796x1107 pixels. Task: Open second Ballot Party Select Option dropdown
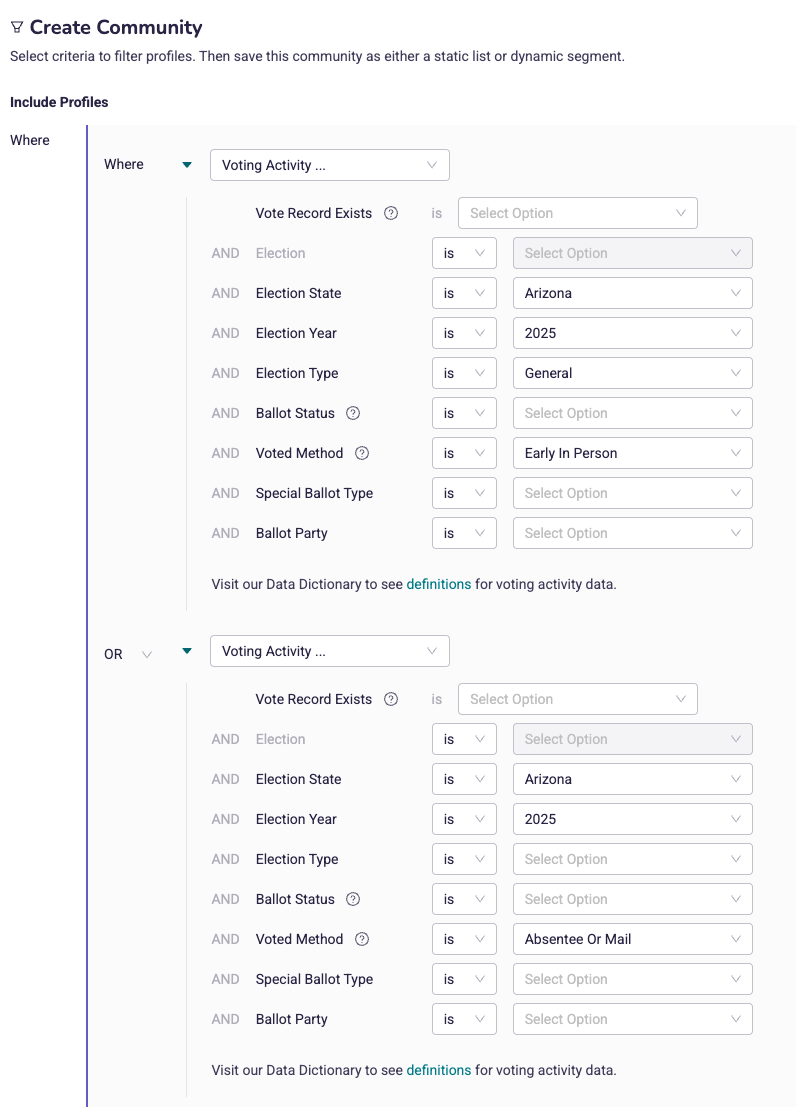[633, 1019]
